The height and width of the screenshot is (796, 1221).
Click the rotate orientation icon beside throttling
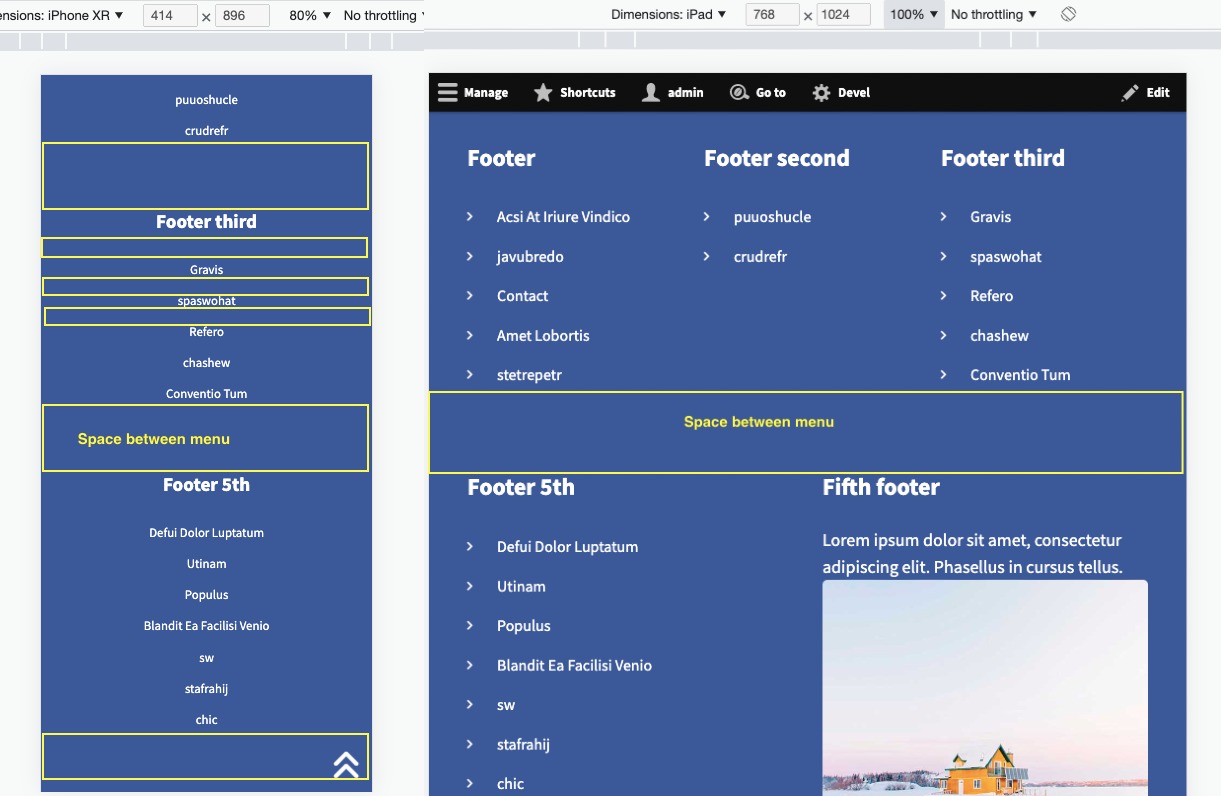[x=1066, y=13]
